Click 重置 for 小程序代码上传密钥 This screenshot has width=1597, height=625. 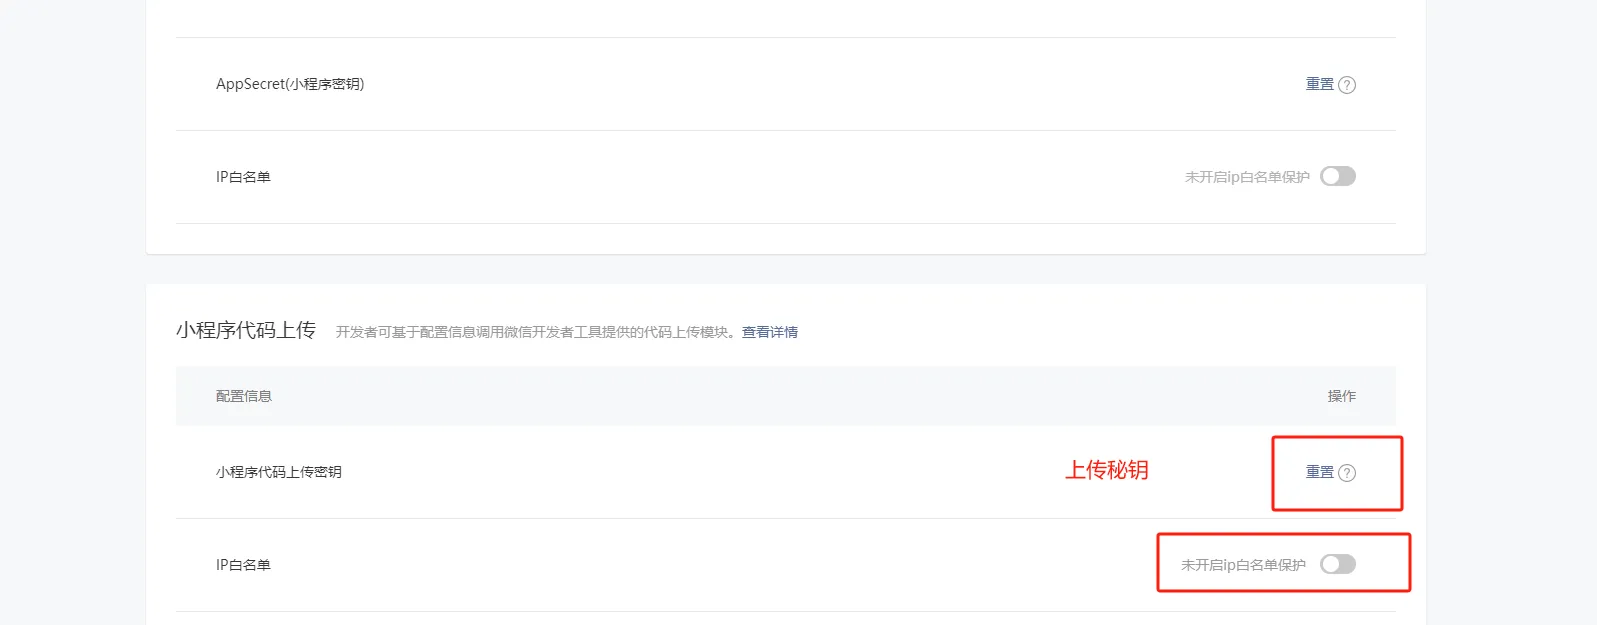(1320, 472)
